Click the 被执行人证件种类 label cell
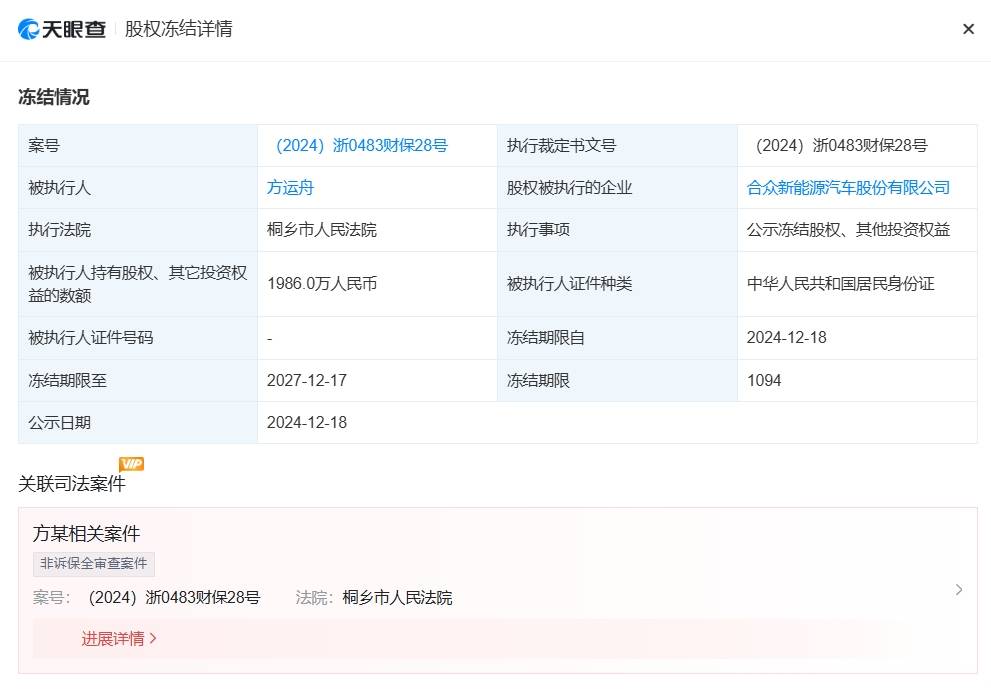The image size is (991, 689). (617, 284)
